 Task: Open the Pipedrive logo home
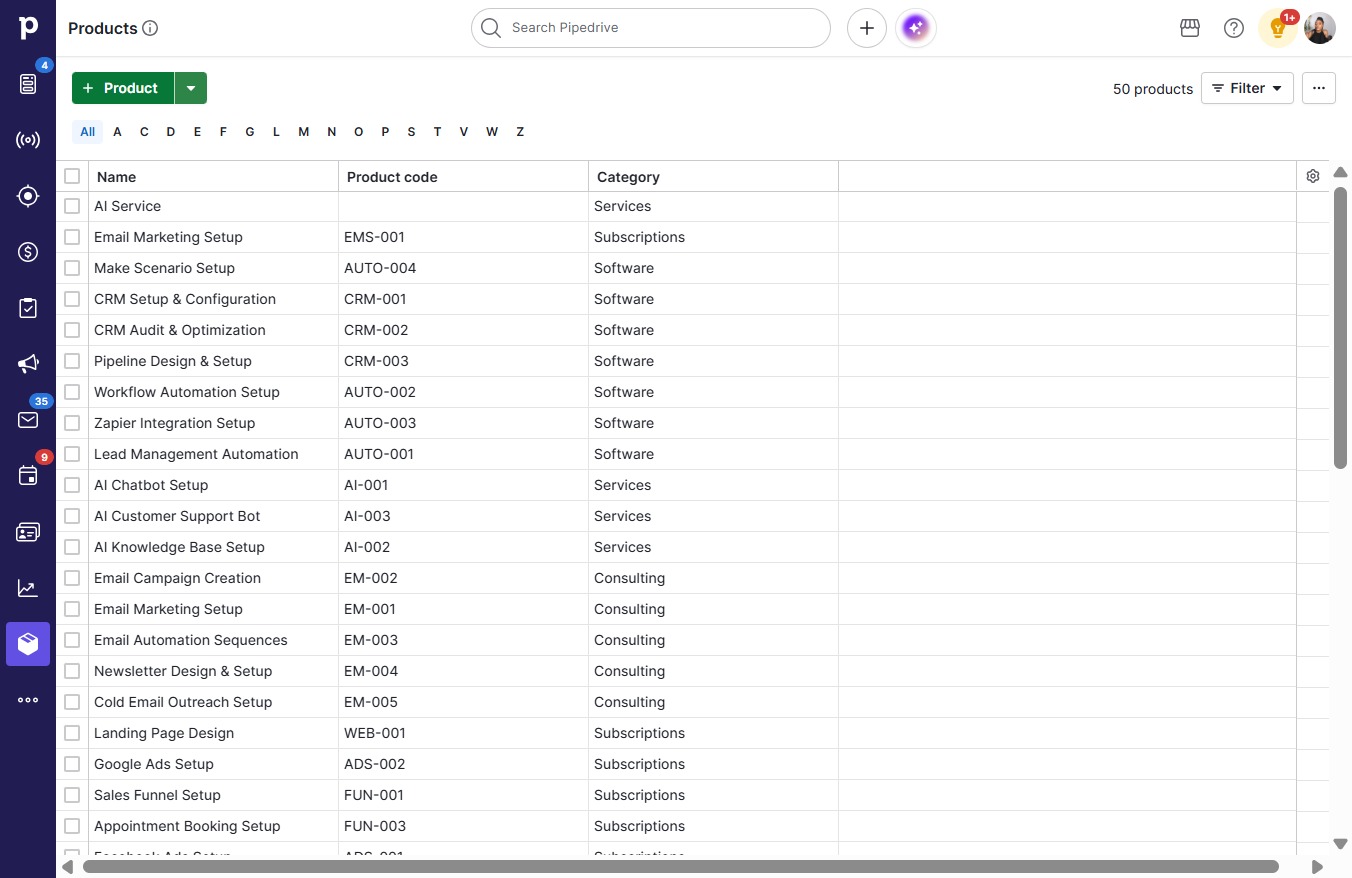[x=28, y=28]
